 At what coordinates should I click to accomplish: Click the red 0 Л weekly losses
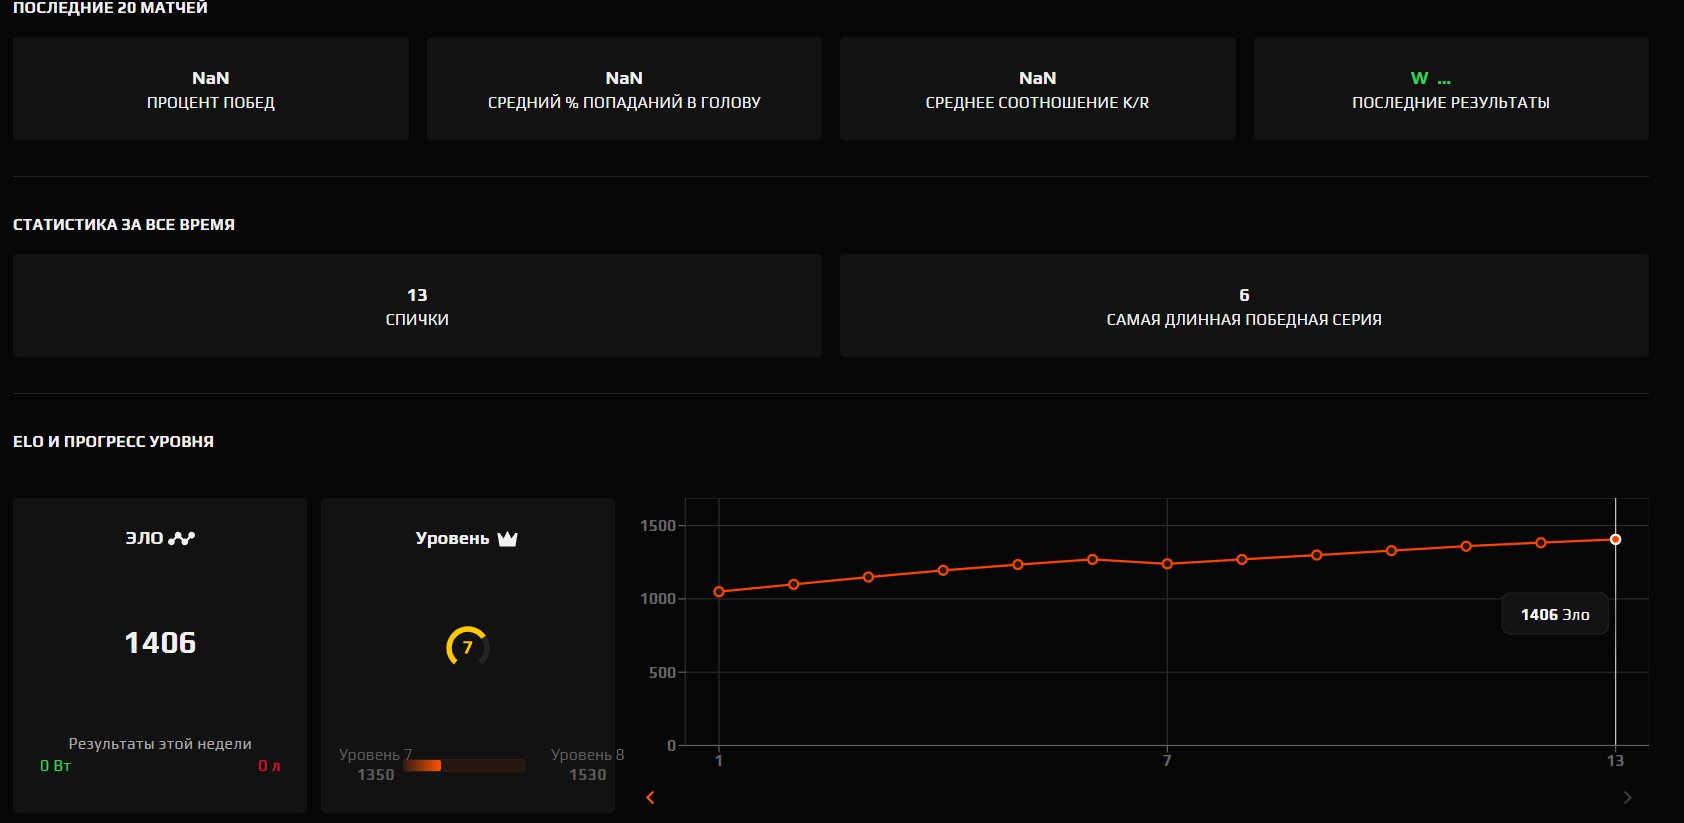click(269, 766)
